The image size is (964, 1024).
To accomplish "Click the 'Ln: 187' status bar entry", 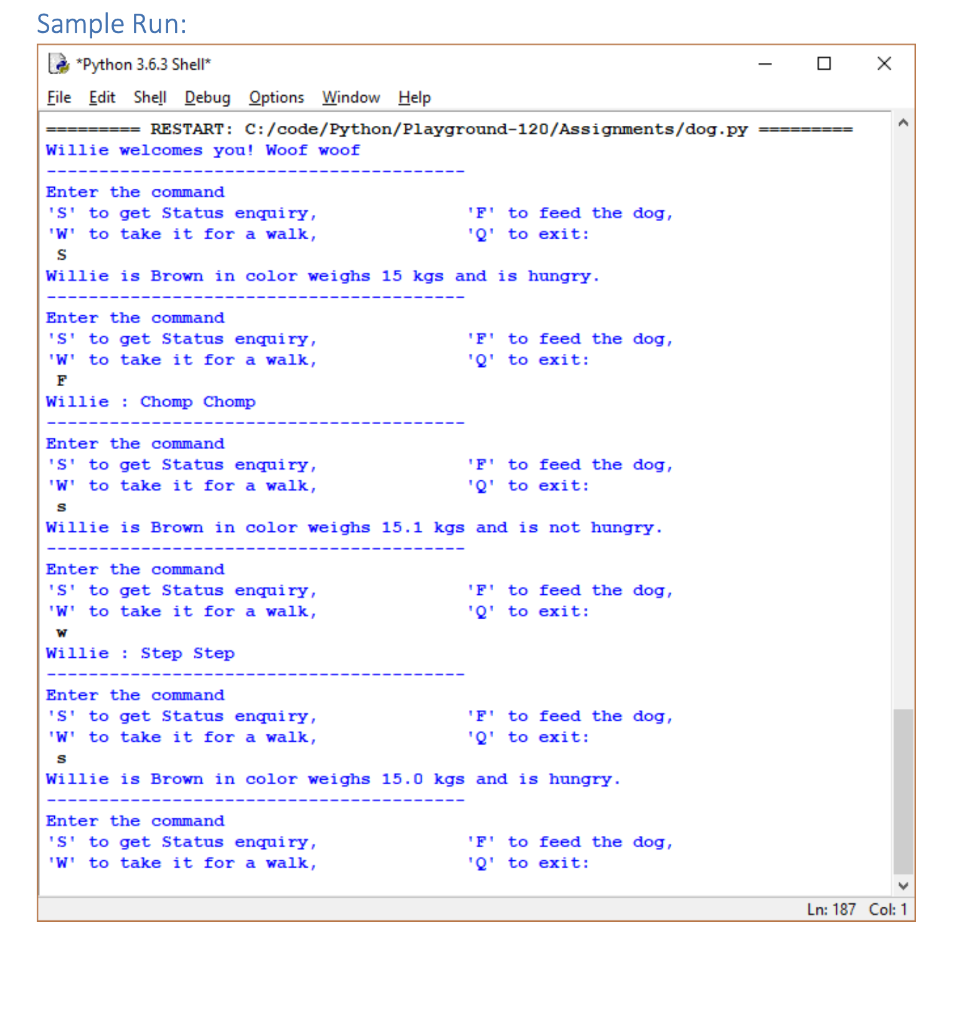I will (x=831, y=909).
